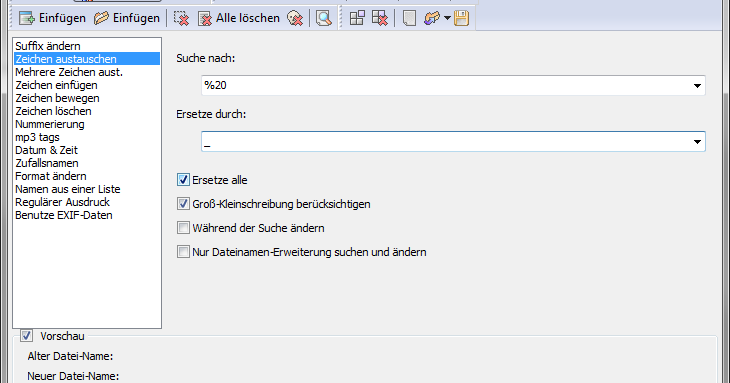Toggle the 'Vorschau' checkbox
The width and height of the screenshot is (730, 383).
coord(27,336)
